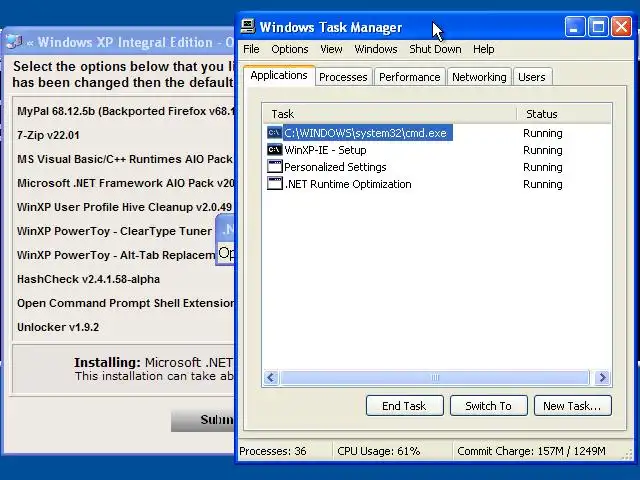Click the New Task... button
This screenshot has height=480, width=640.
click(x=572, y=406)
